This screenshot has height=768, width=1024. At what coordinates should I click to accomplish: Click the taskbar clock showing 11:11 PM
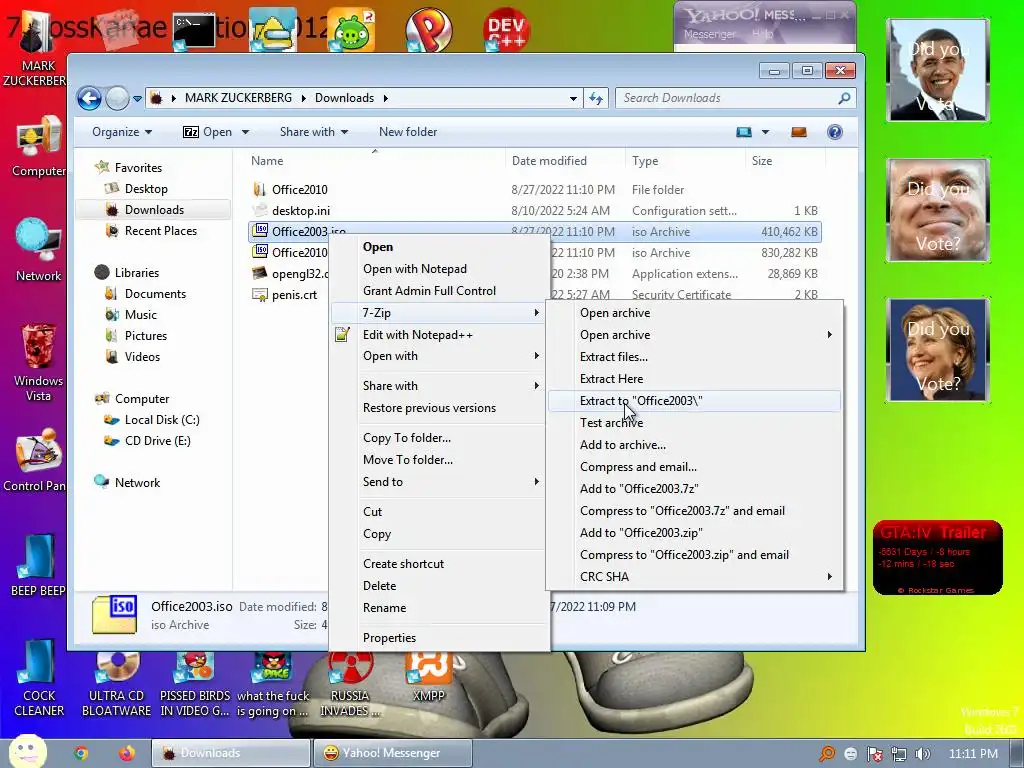tap(973, 754)
